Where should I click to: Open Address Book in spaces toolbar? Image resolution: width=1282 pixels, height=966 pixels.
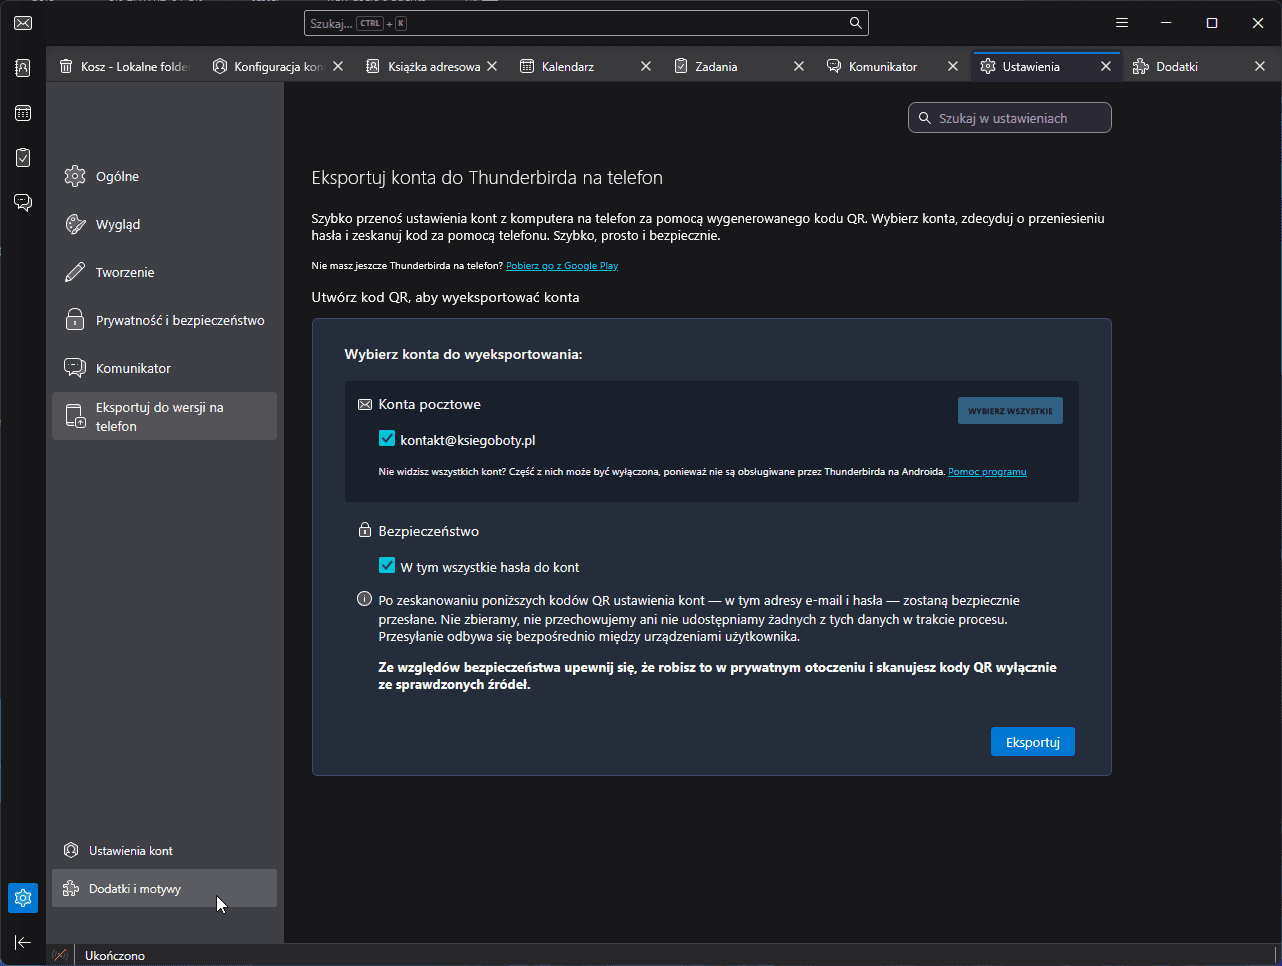coord(23,68)
